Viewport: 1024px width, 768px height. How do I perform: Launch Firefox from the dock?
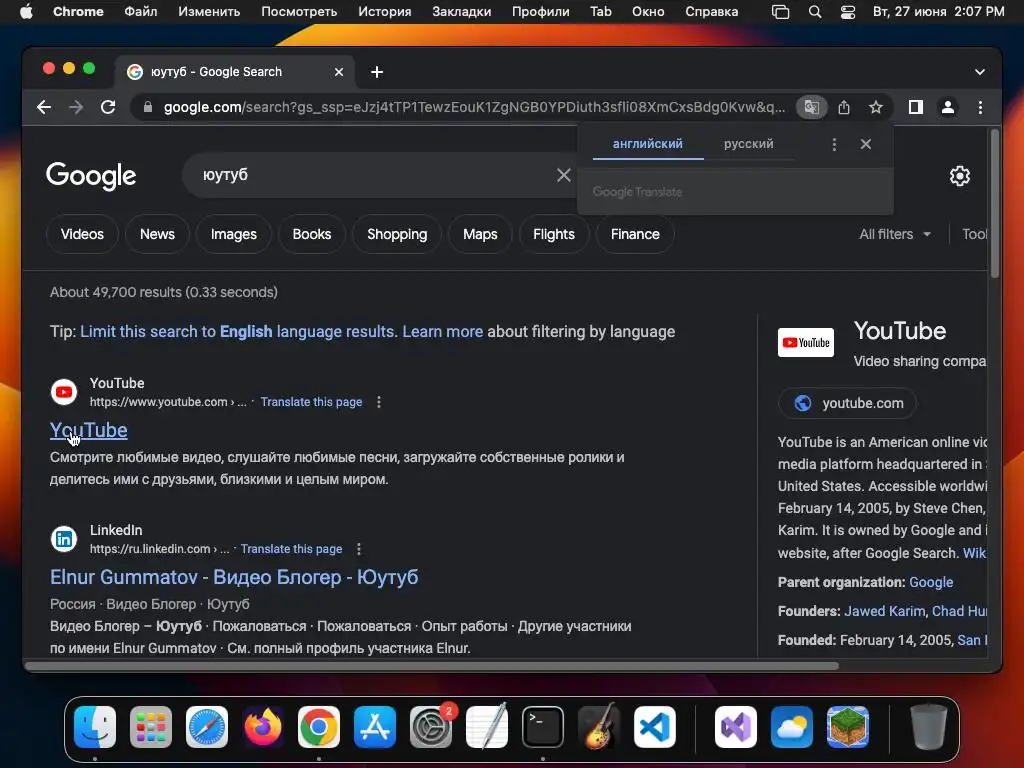click(x=263, y=727)
